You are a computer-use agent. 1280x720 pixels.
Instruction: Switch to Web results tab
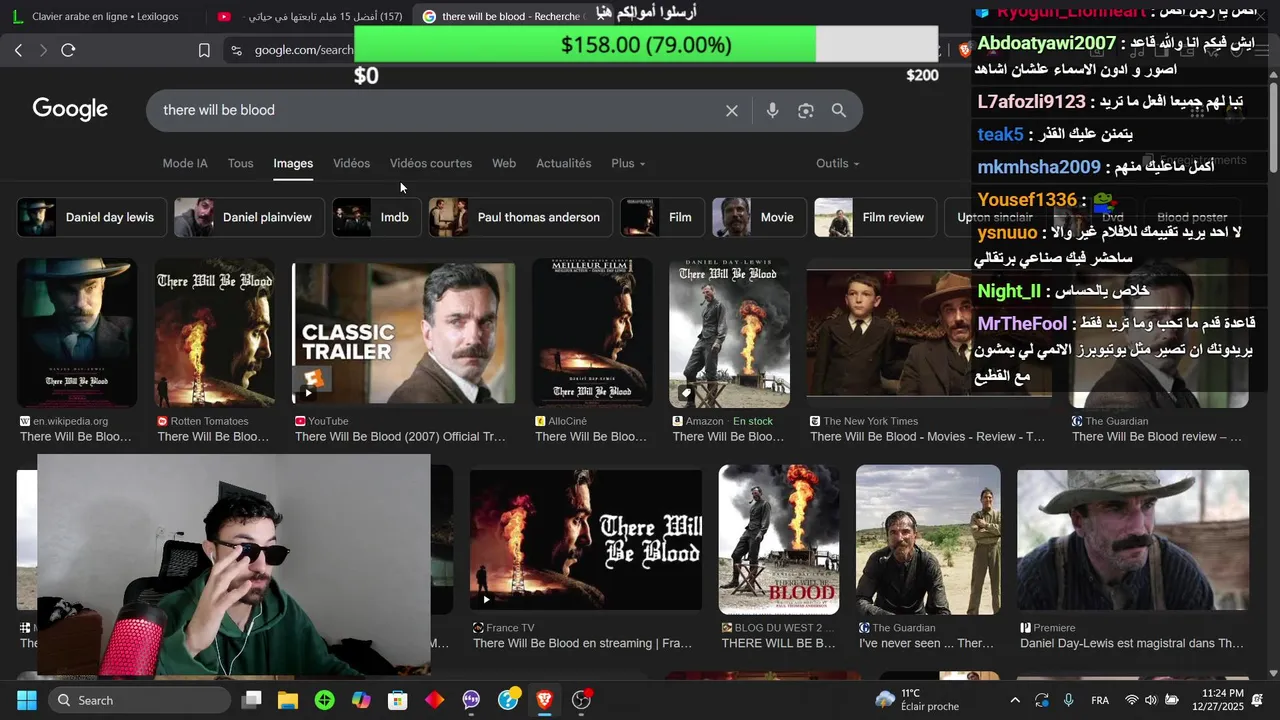pyautogui.click(x=504, y=163)
